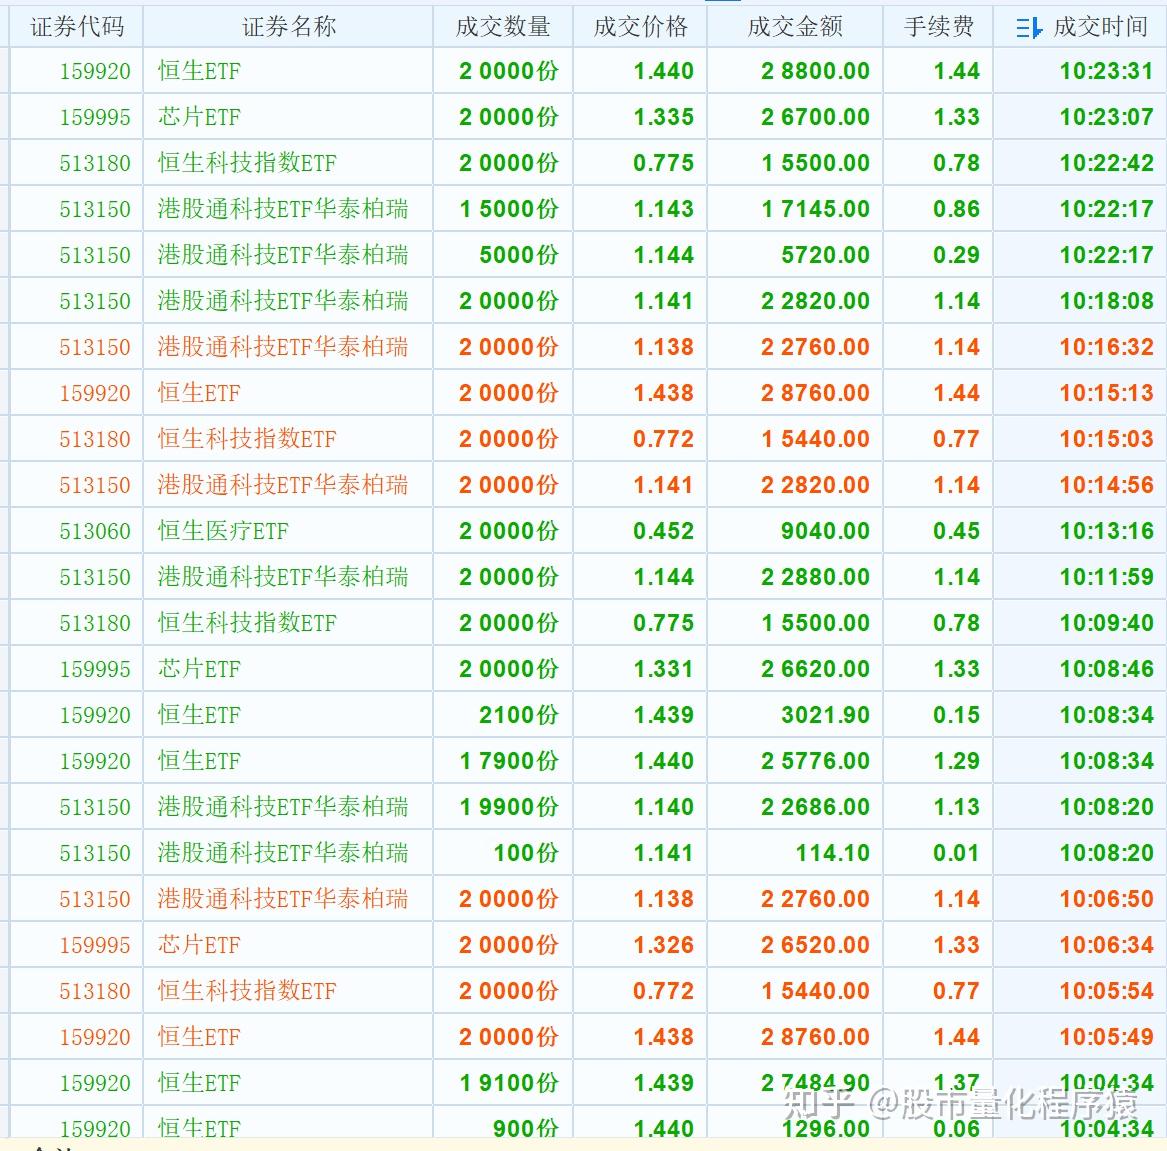
Task: Select the trade time 10:06:50
Action: [x=1106, y=900]
